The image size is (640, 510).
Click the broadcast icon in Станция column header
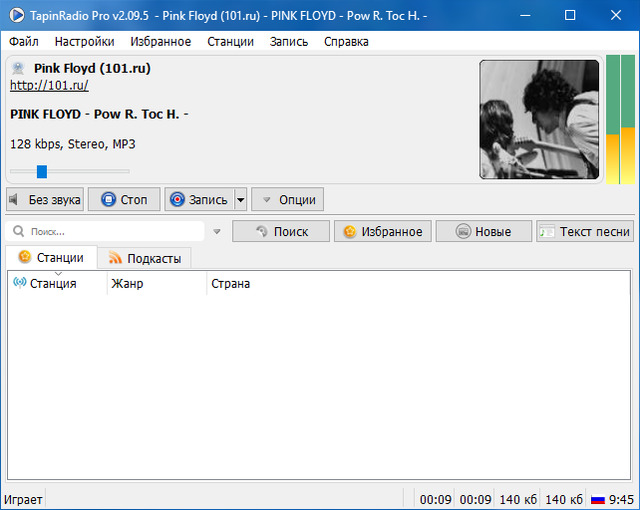19,283
